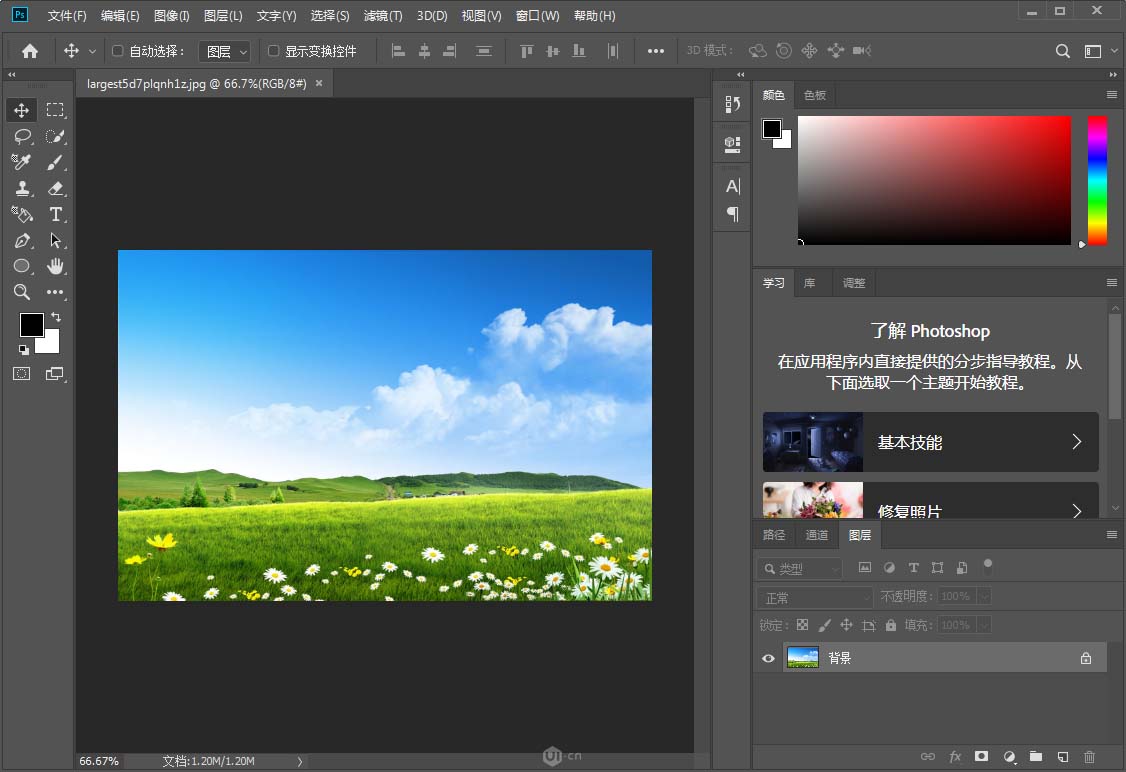Select the Eyedropper tool
This screenshot has height=772, width=1126.
click(22, 162)
